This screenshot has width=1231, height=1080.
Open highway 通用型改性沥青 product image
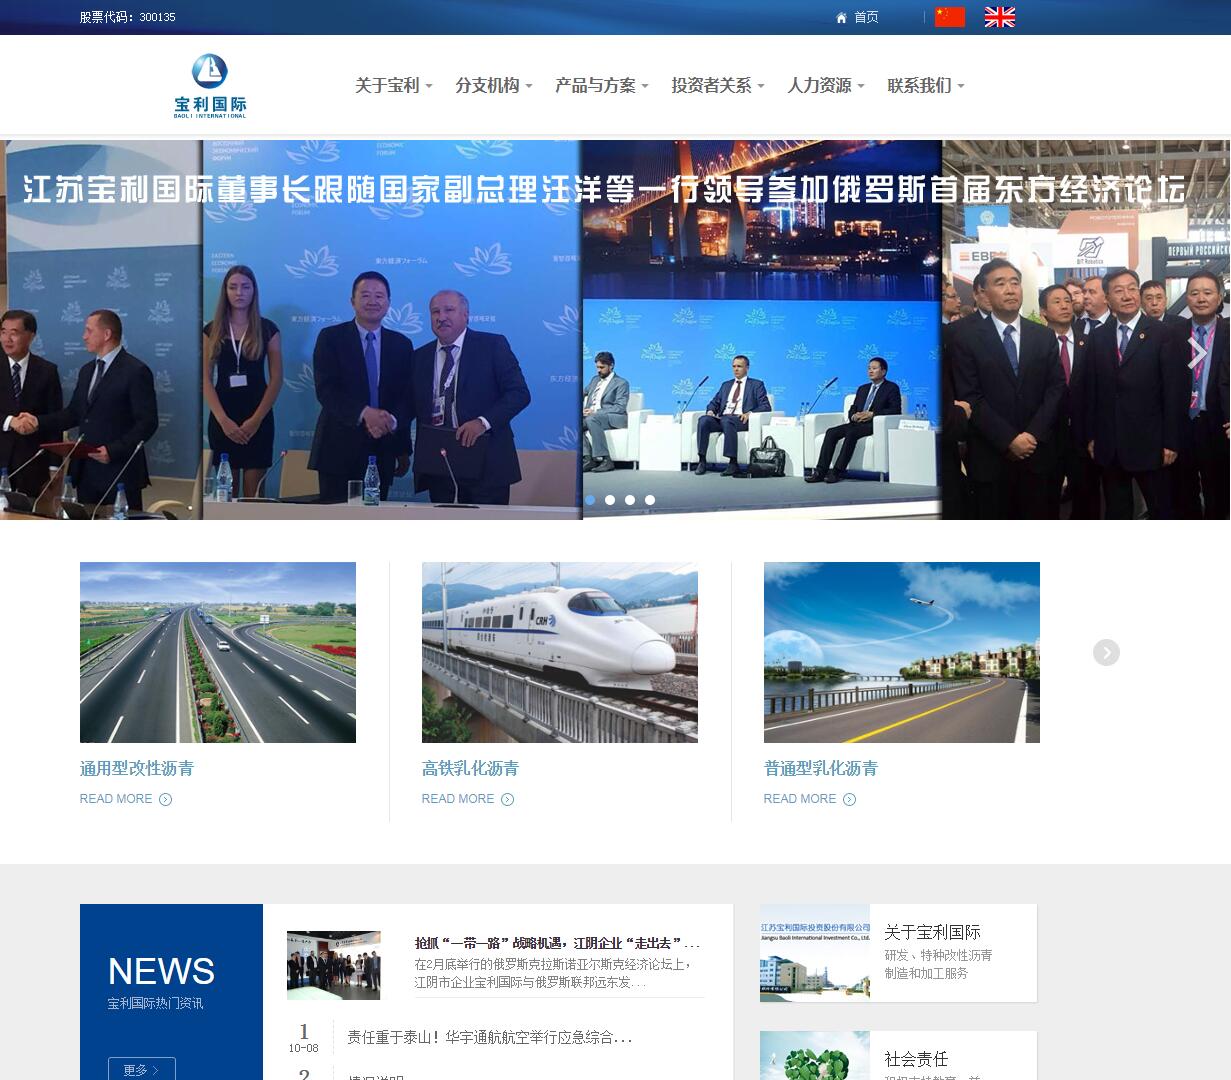click(x=218, y=652)
